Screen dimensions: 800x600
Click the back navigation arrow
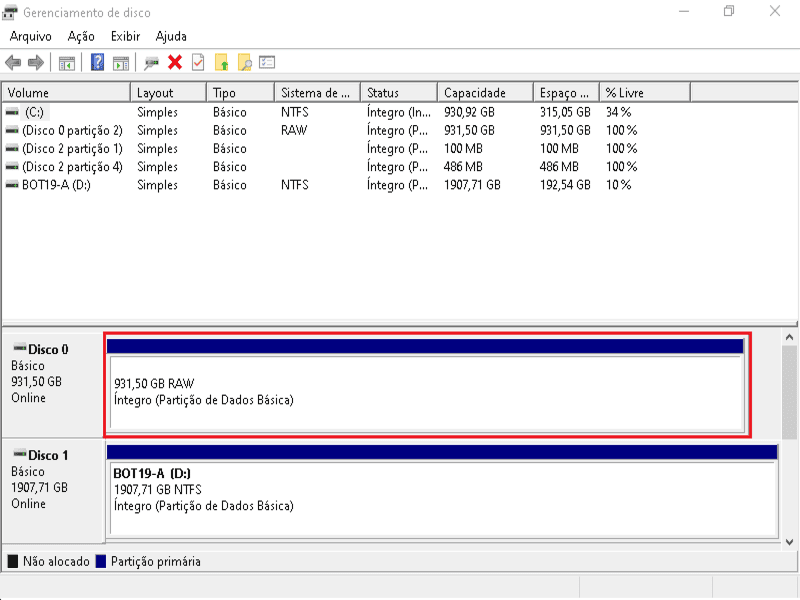click(x=14, y=61)
